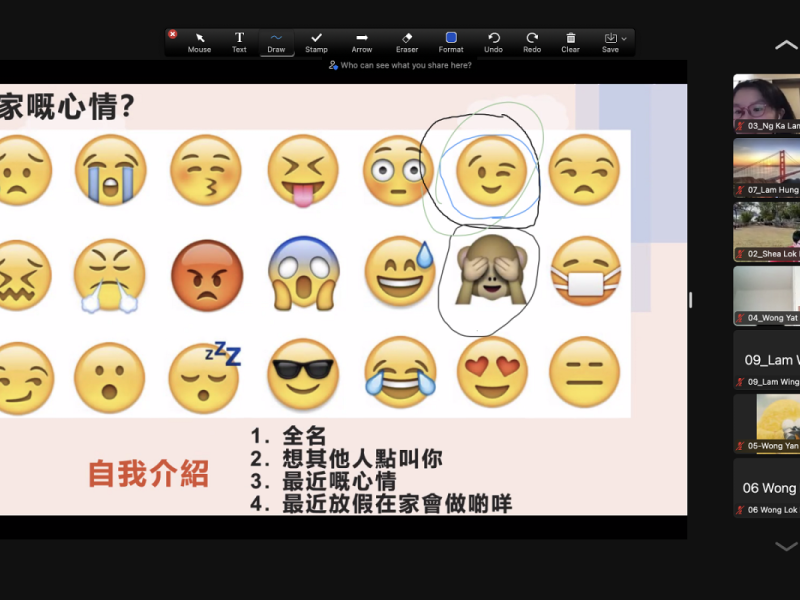The height and width of the screenshot is (600, 800).
Task: Click the tongue-out squinting emoji
Action: pos(303,171)
